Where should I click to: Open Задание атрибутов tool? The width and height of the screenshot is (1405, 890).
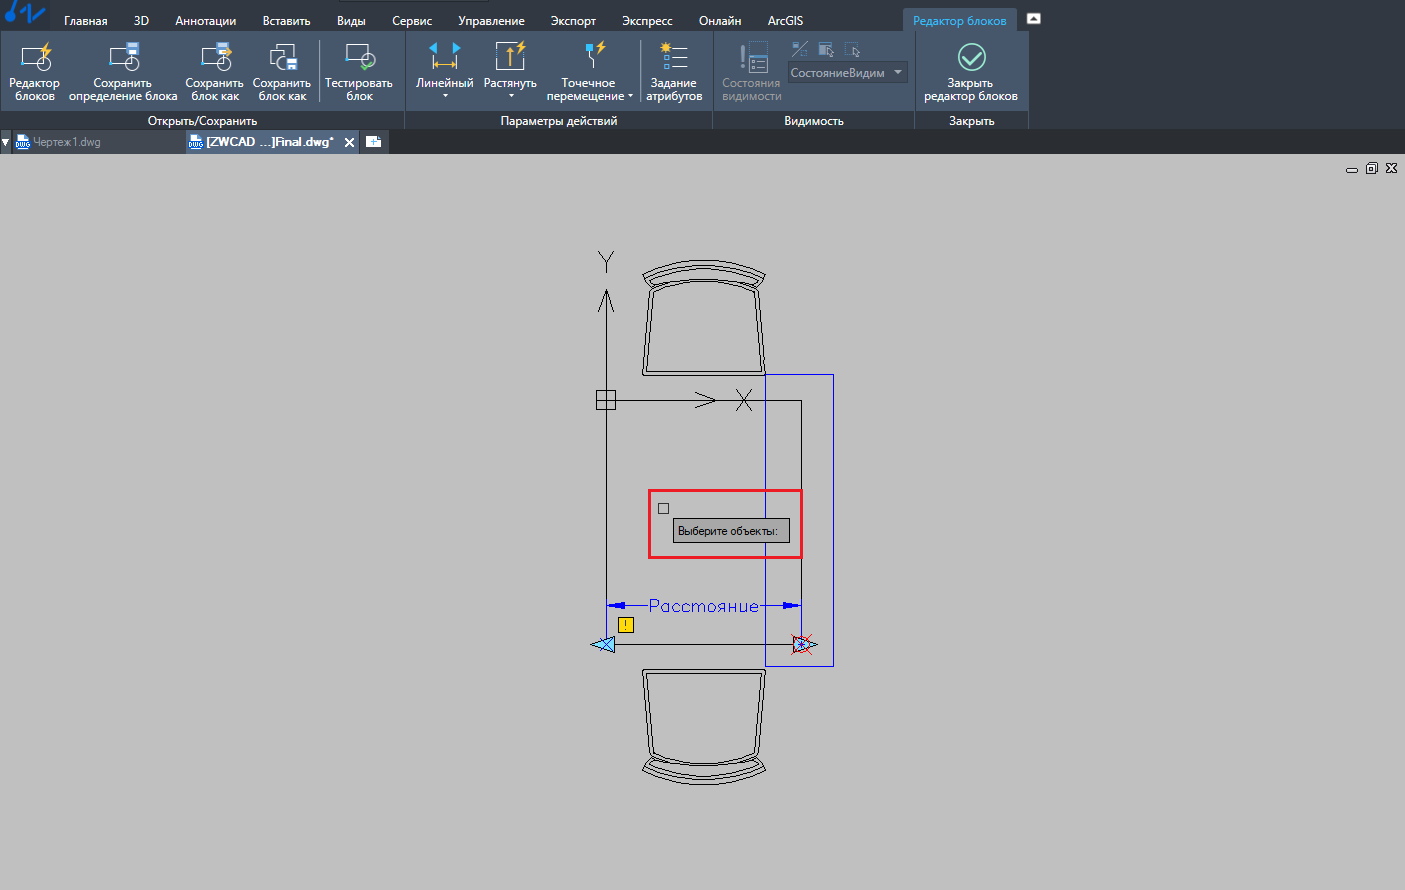pos(674,72)
